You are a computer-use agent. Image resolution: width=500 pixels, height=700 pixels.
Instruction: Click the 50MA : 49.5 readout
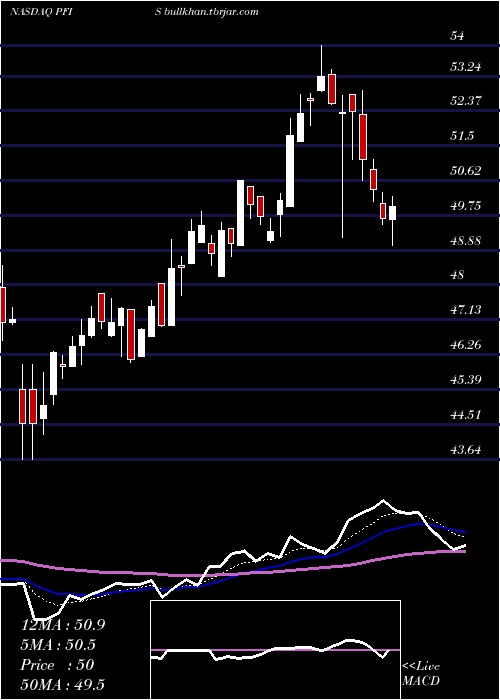[63, 684]
